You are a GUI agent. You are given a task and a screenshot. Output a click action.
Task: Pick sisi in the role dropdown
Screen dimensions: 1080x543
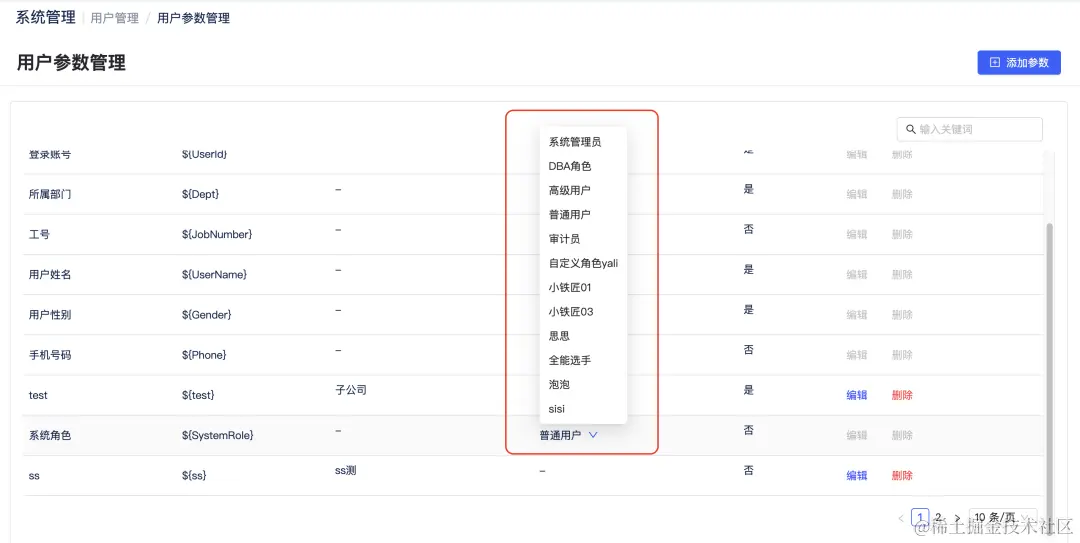click(x=557, y=409)
